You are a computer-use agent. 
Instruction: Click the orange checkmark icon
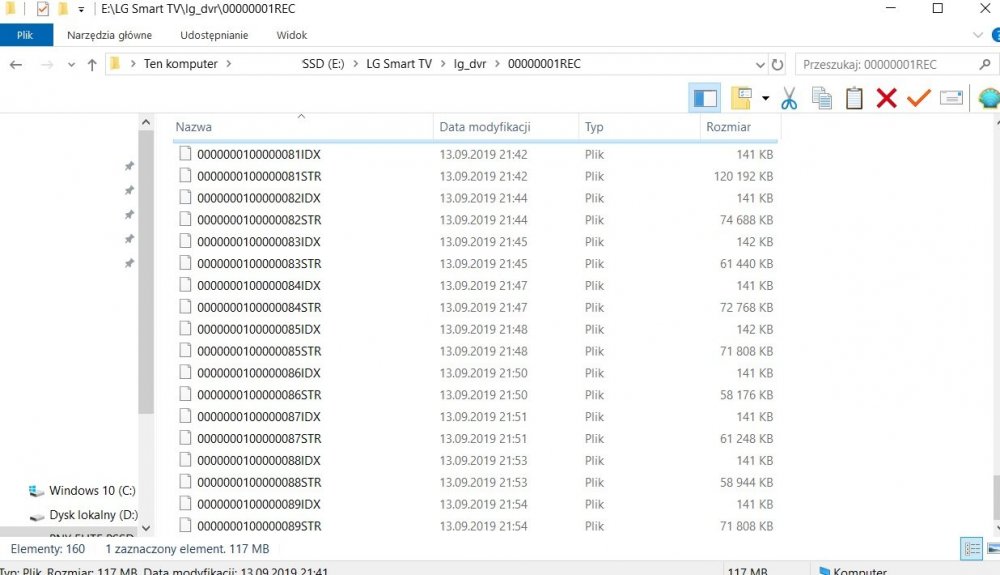coord(918,98)
